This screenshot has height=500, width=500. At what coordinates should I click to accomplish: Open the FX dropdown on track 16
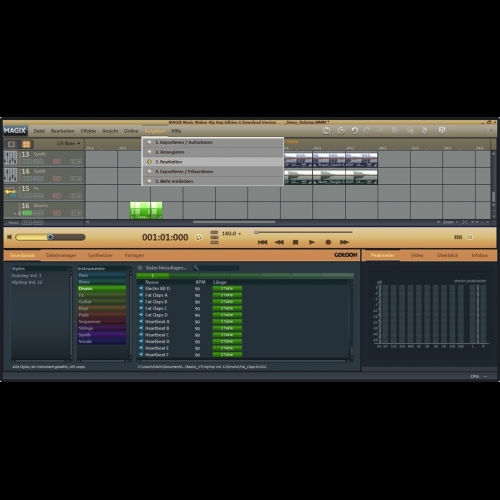click(x=76, y=213)
